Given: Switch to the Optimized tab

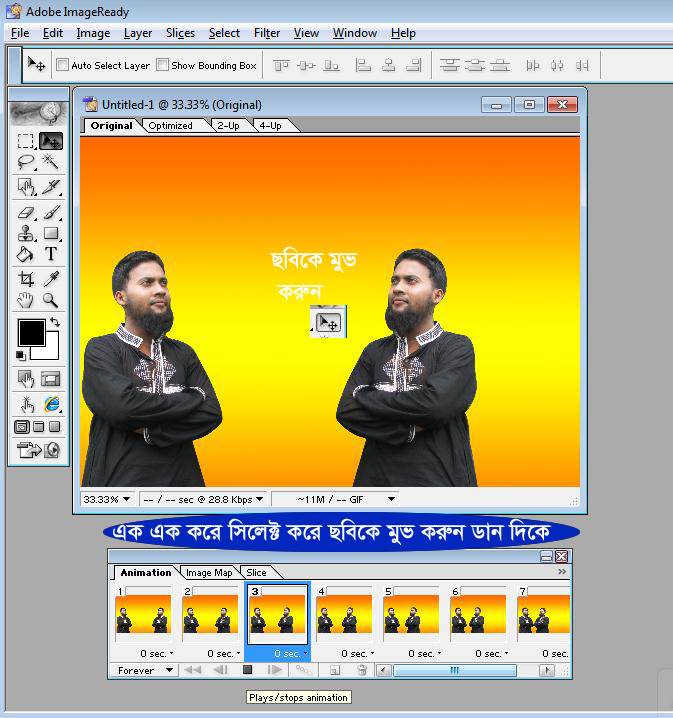Looking at the screenshot, I should 170,125.
